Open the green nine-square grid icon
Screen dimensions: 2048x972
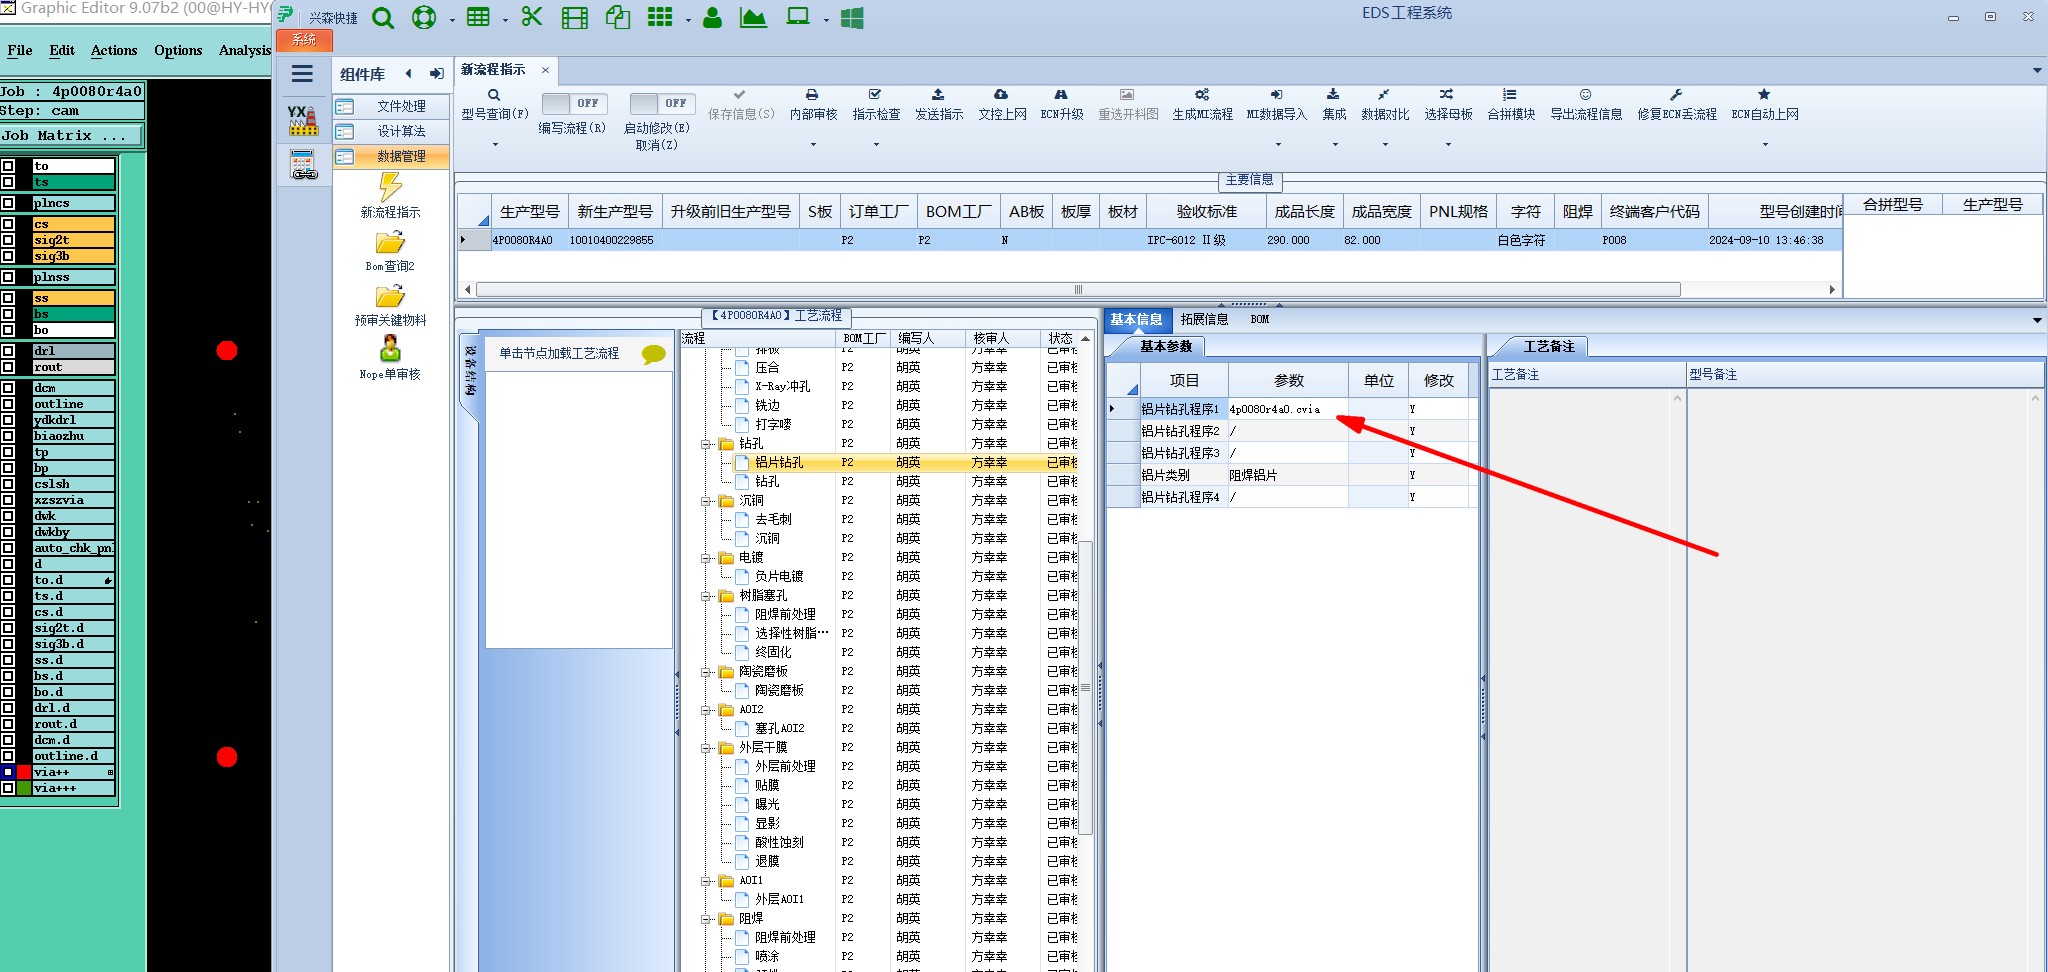point(660,17)
